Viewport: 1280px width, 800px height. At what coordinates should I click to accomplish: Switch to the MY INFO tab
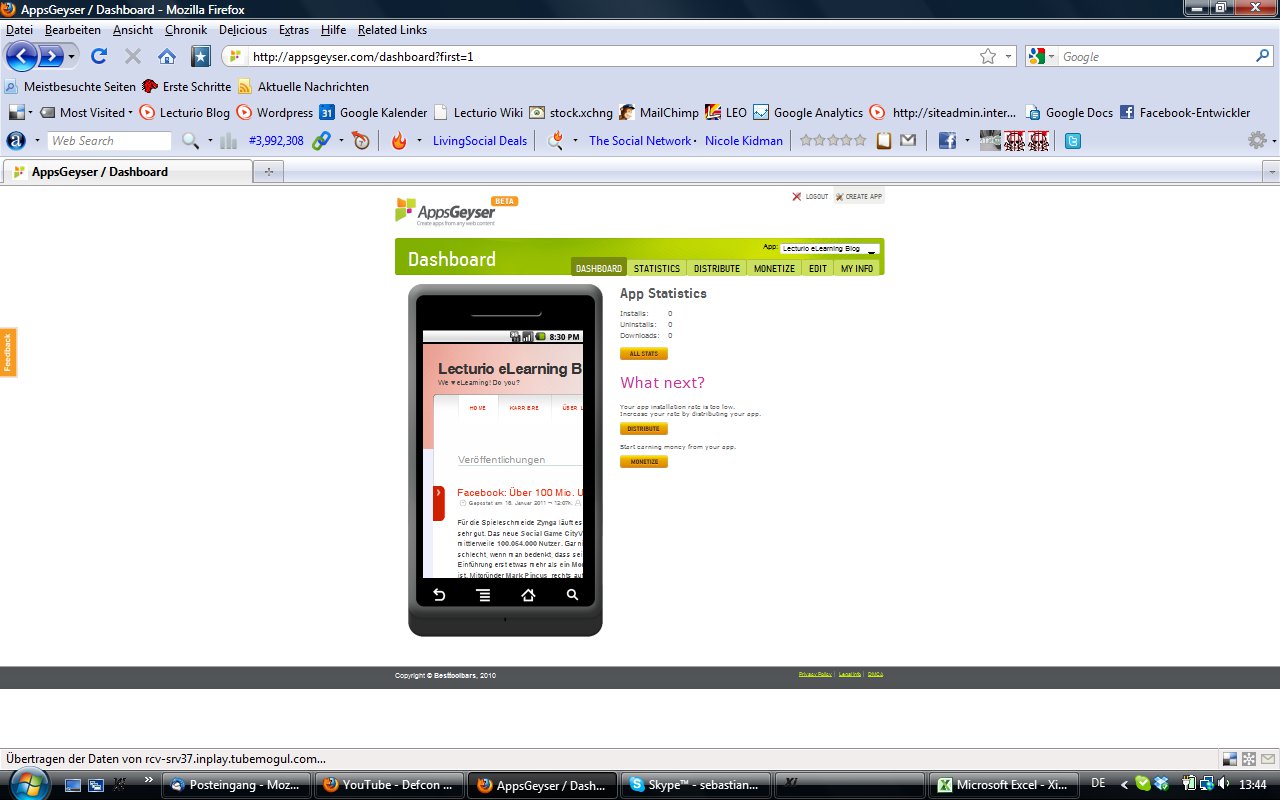coord(857,268)
